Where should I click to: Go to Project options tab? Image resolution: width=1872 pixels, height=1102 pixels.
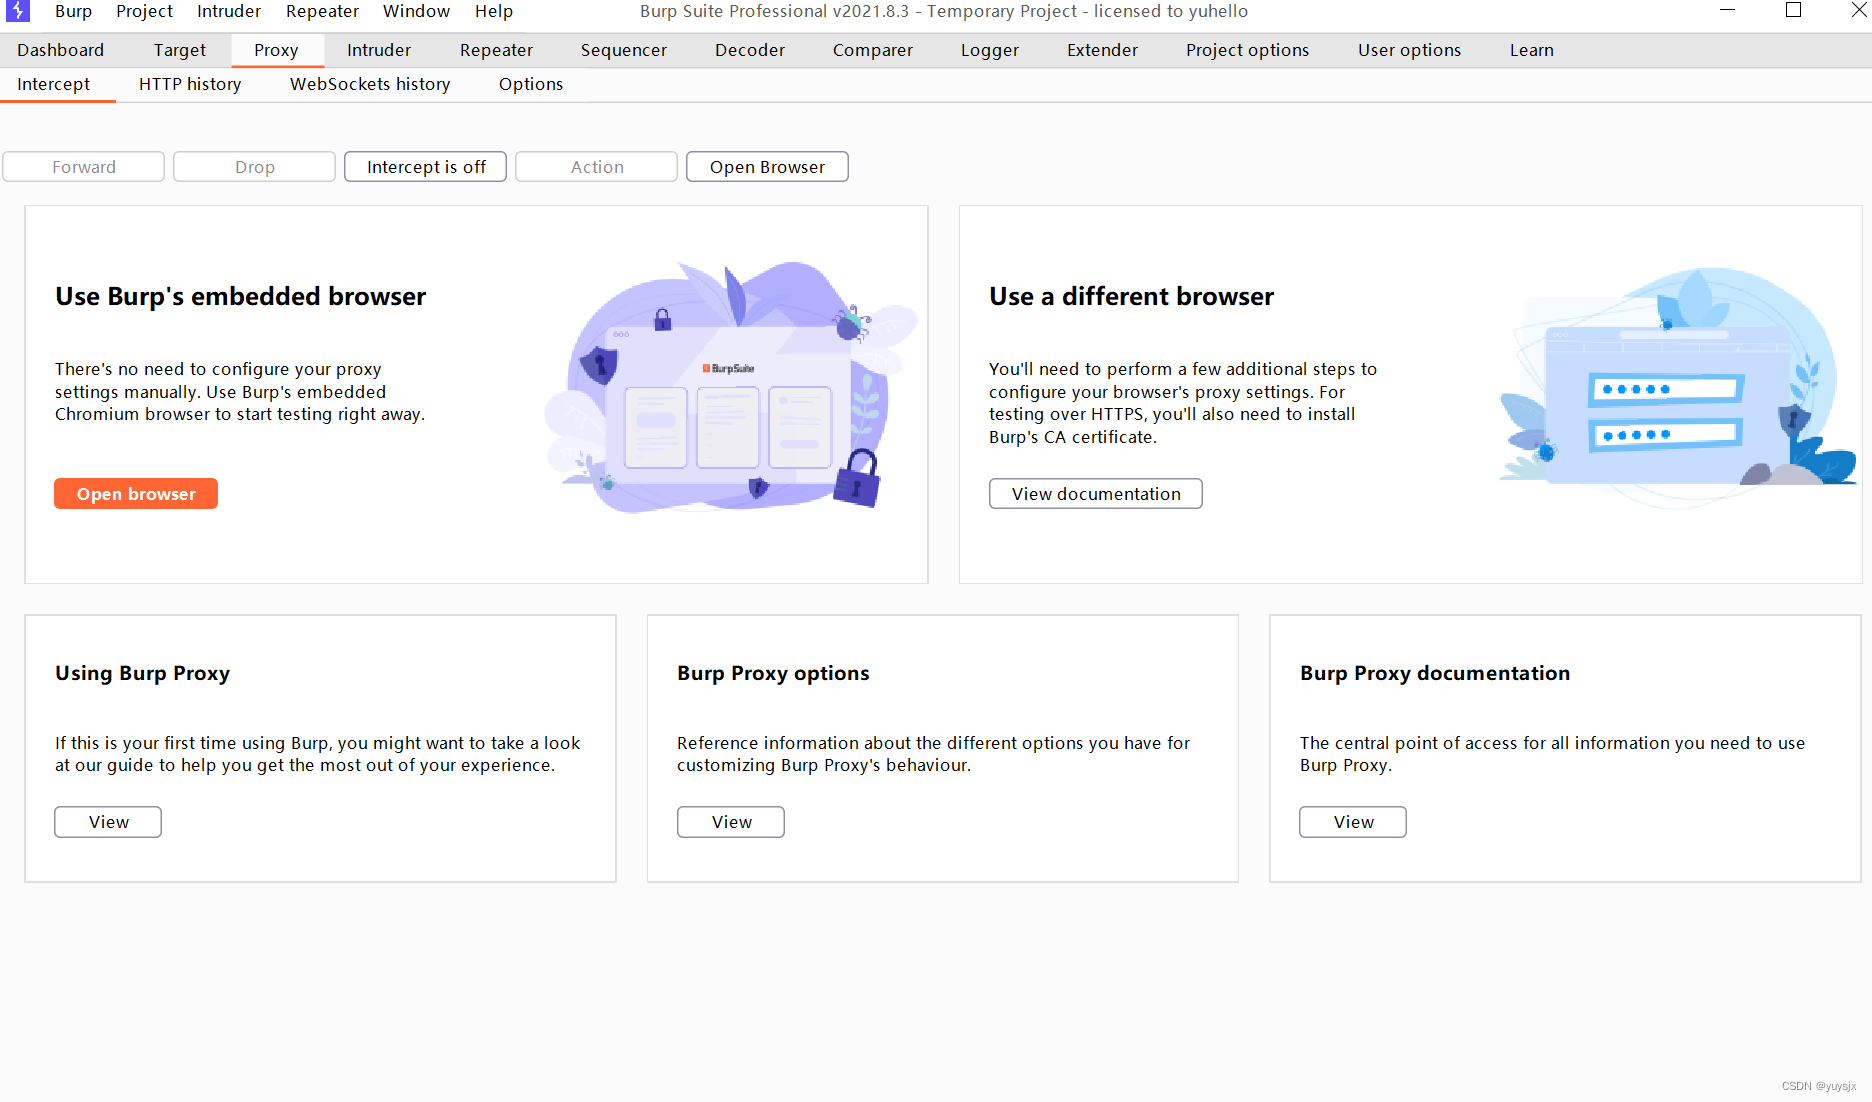1247,50
